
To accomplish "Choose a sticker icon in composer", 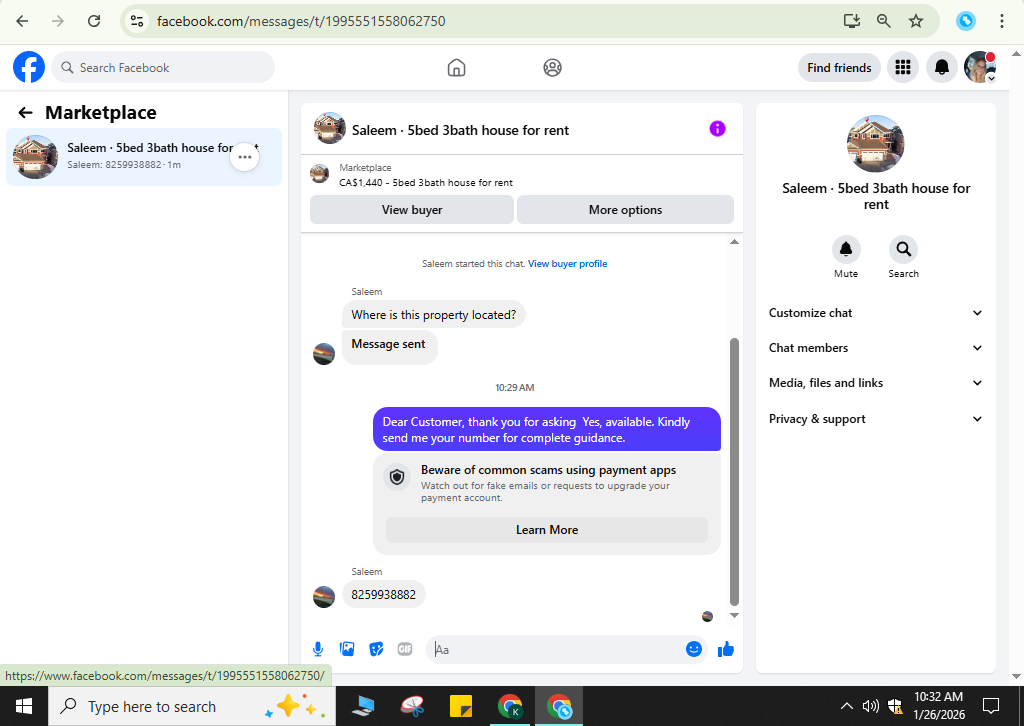I will pyautogui.click(x=376, y=649).
